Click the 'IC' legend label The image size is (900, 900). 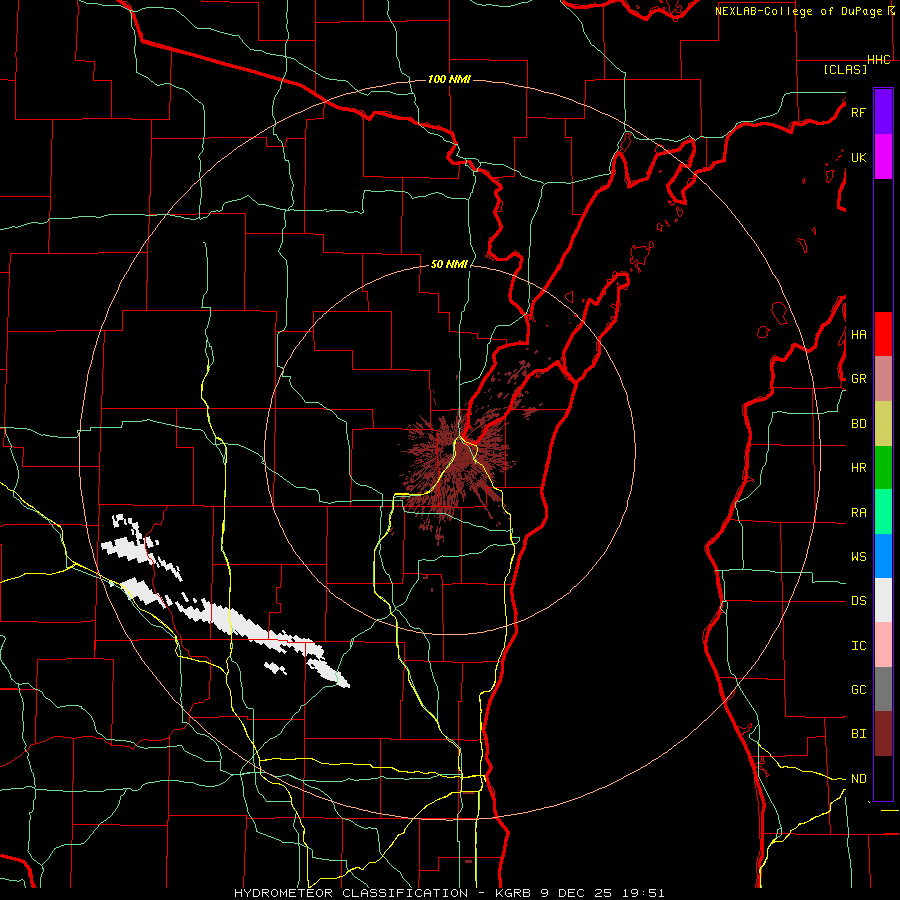[859, 646]
